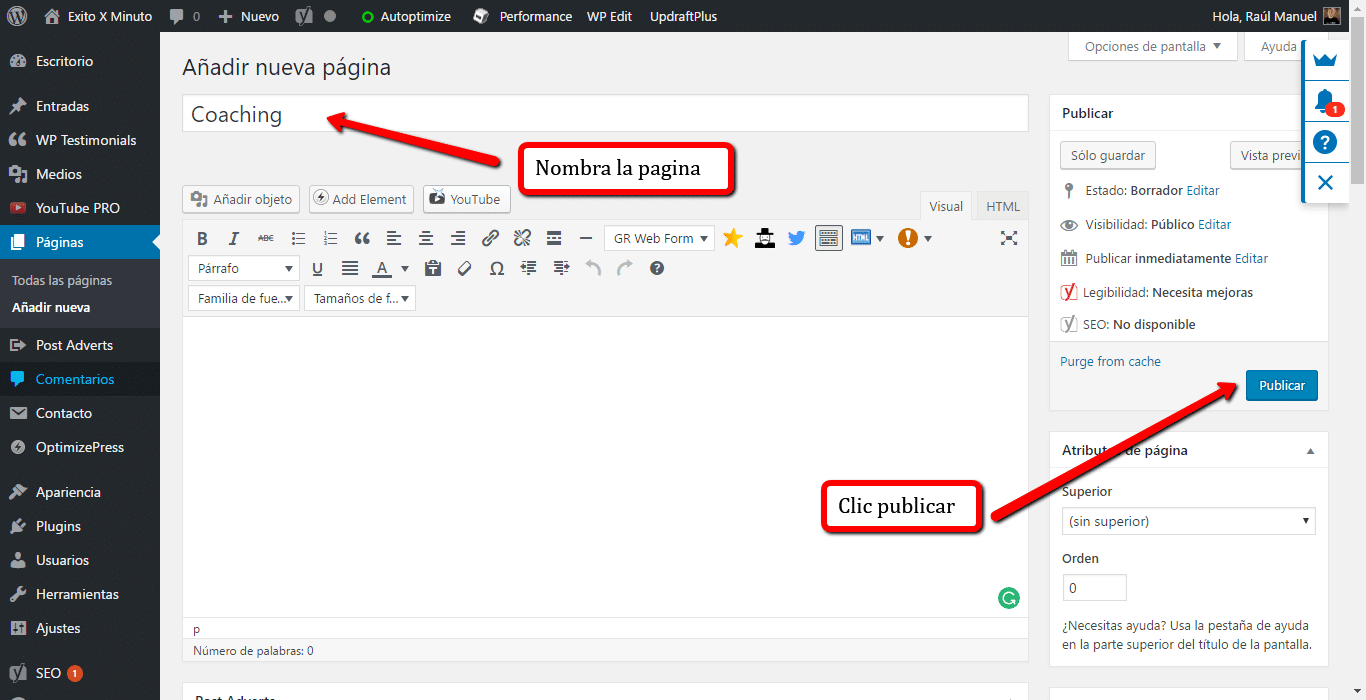Insert a blockquote
The width and height of the screenshot is (1366, 700).
(362, 238)
